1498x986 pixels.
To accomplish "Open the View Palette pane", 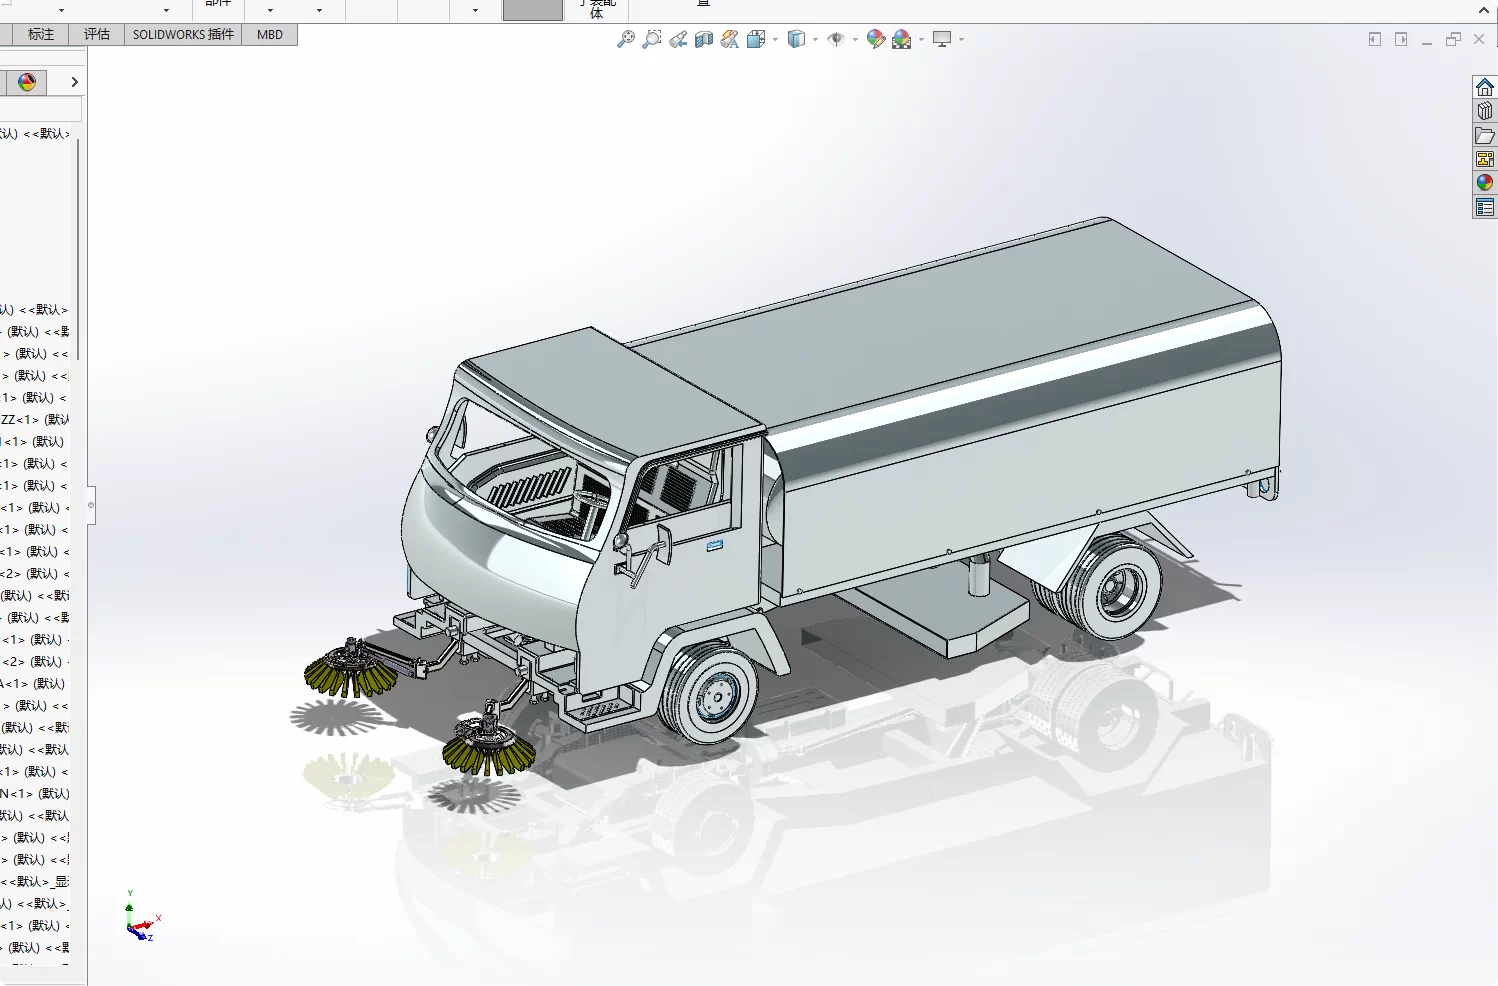I will 1485,159.
